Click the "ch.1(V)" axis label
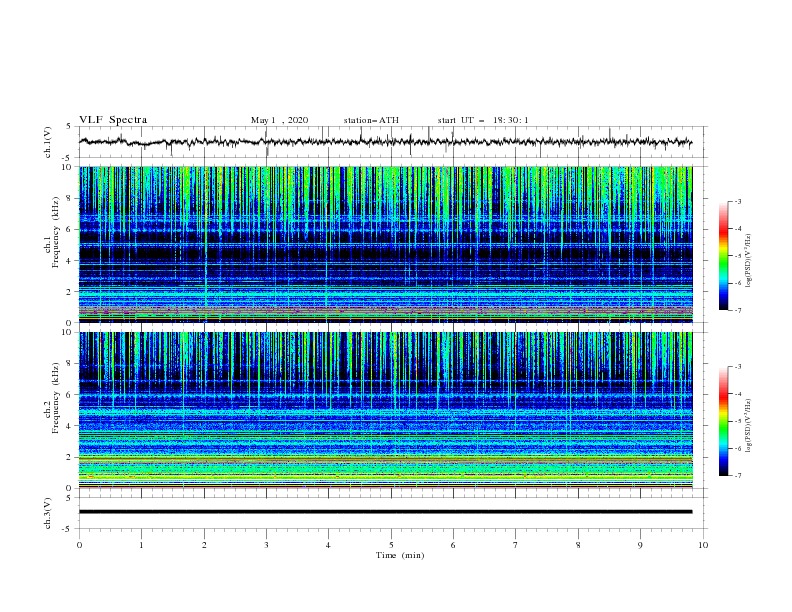The width and height of the screenshot is (792, 612). tap(48, 142)
